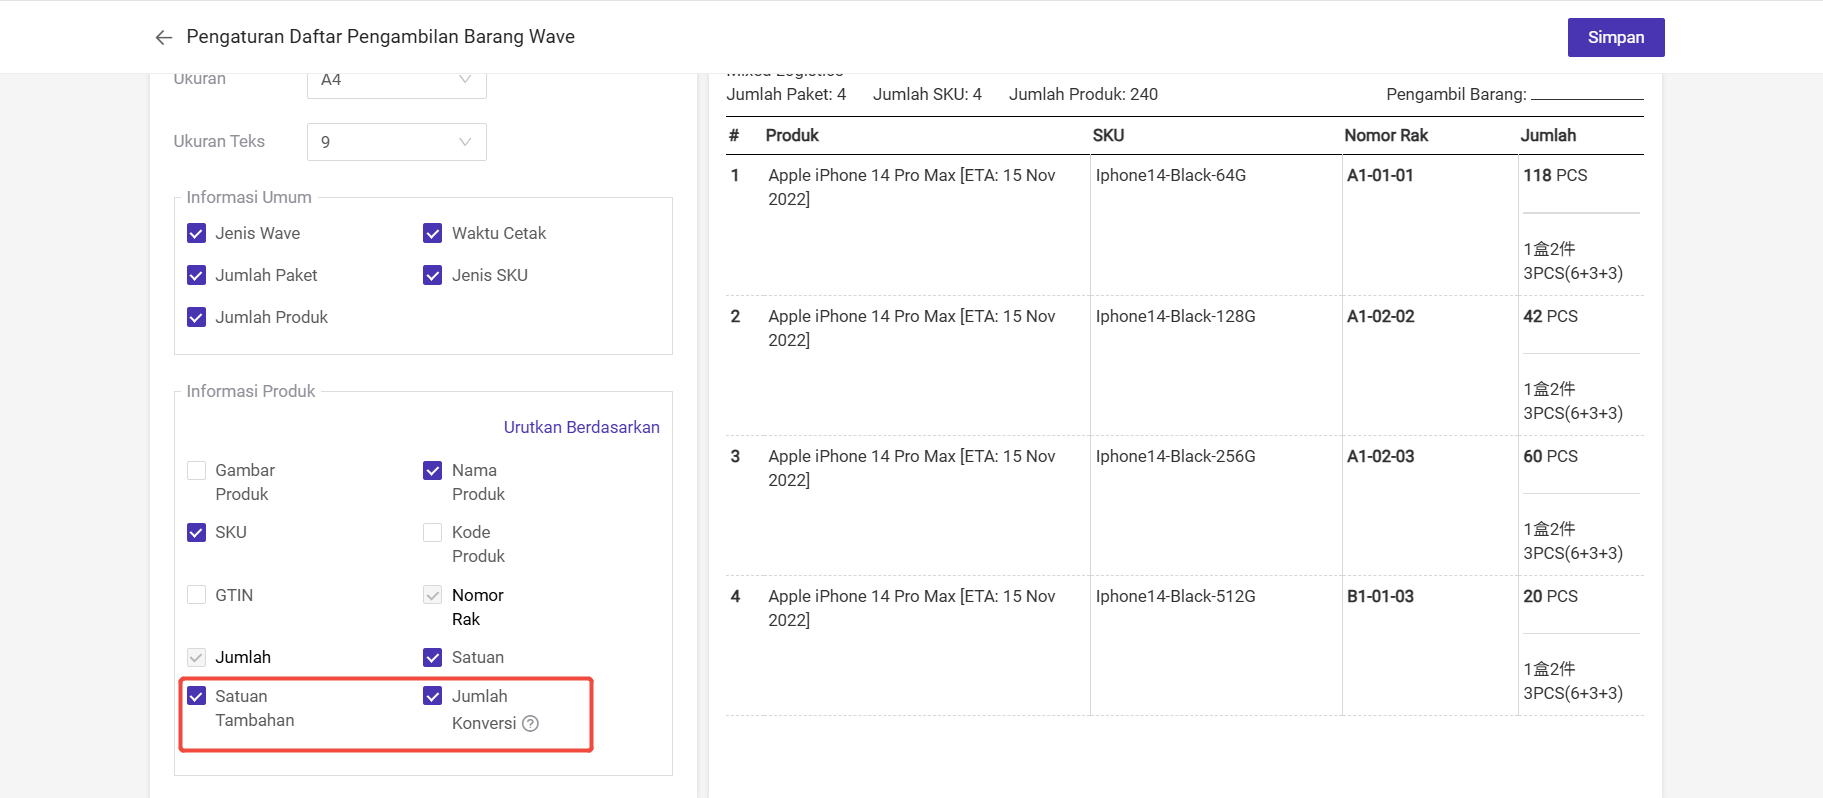The height and width of the screenshot is (798, 1823).
Task: Click Jumlah Produk: 240 summary text
Action: click(1083, 94)
